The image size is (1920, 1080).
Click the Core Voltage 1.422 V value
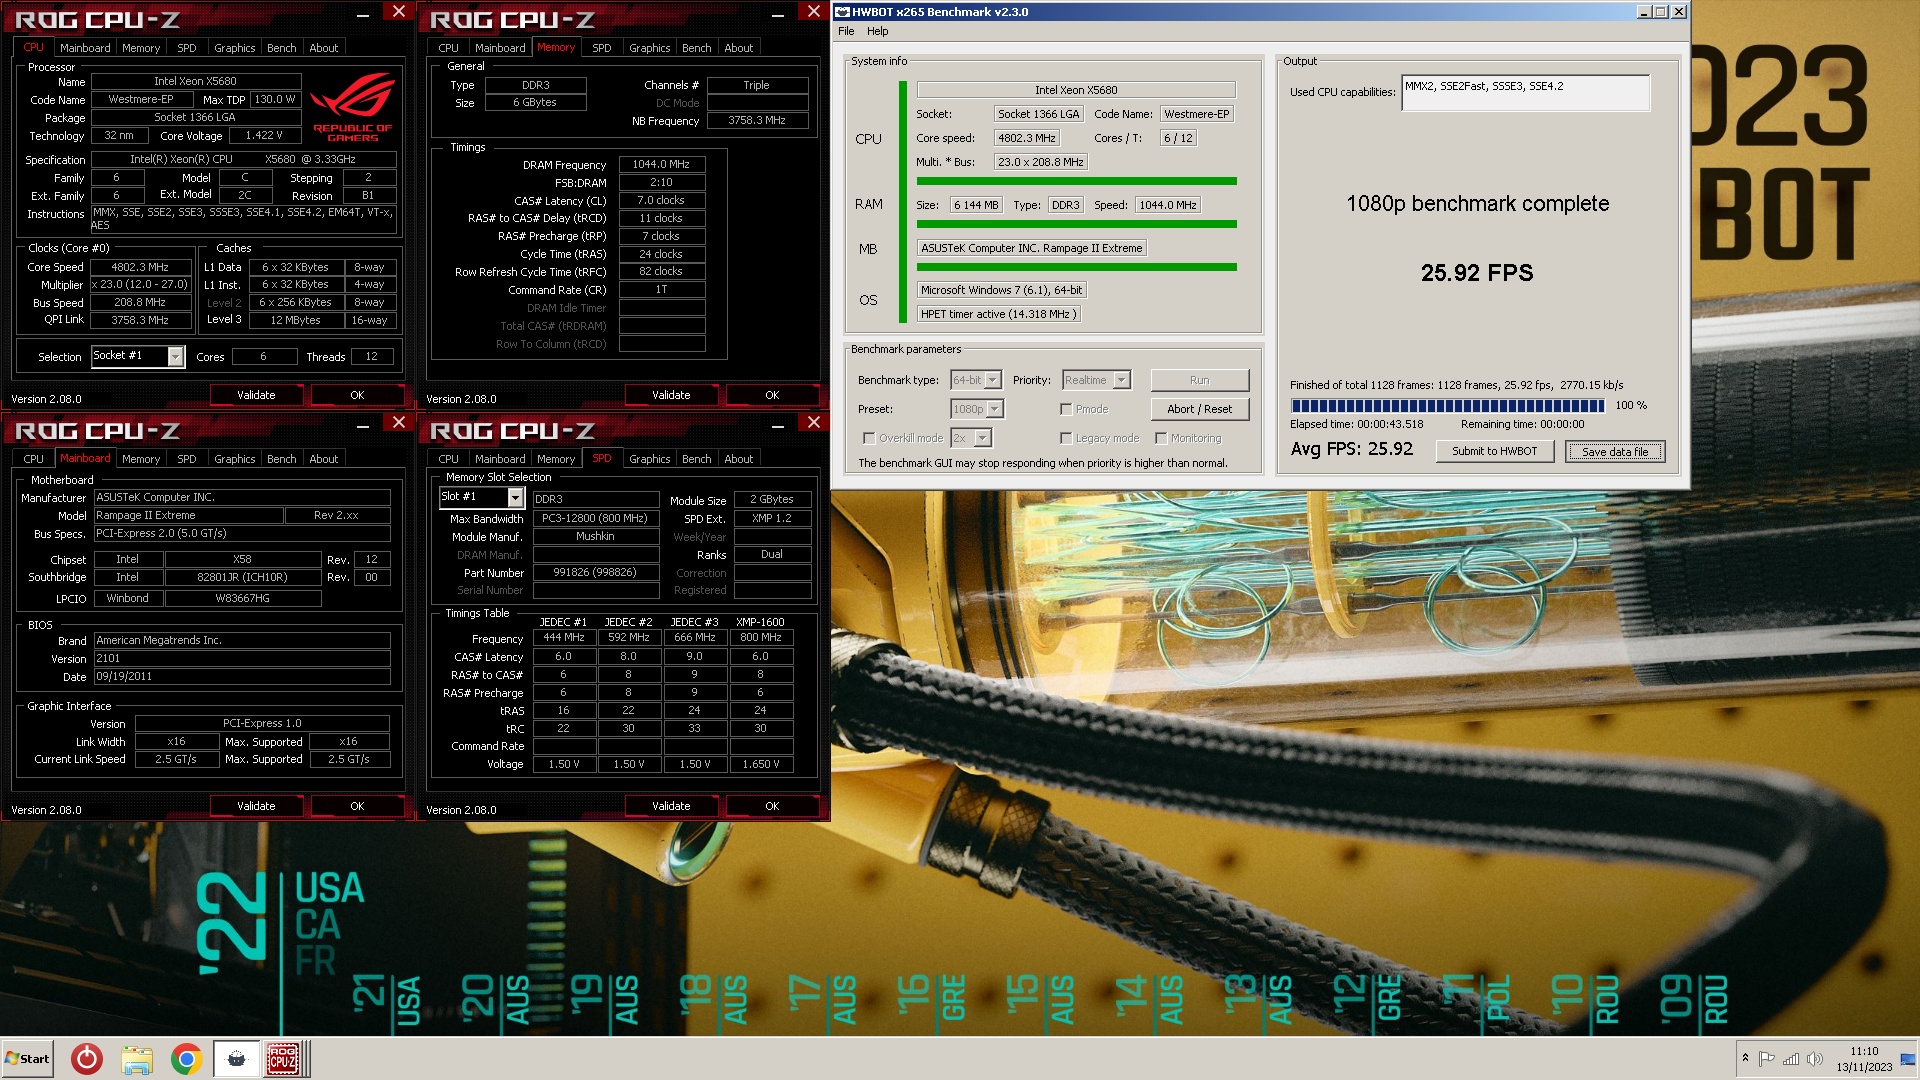tap(264, 135)
